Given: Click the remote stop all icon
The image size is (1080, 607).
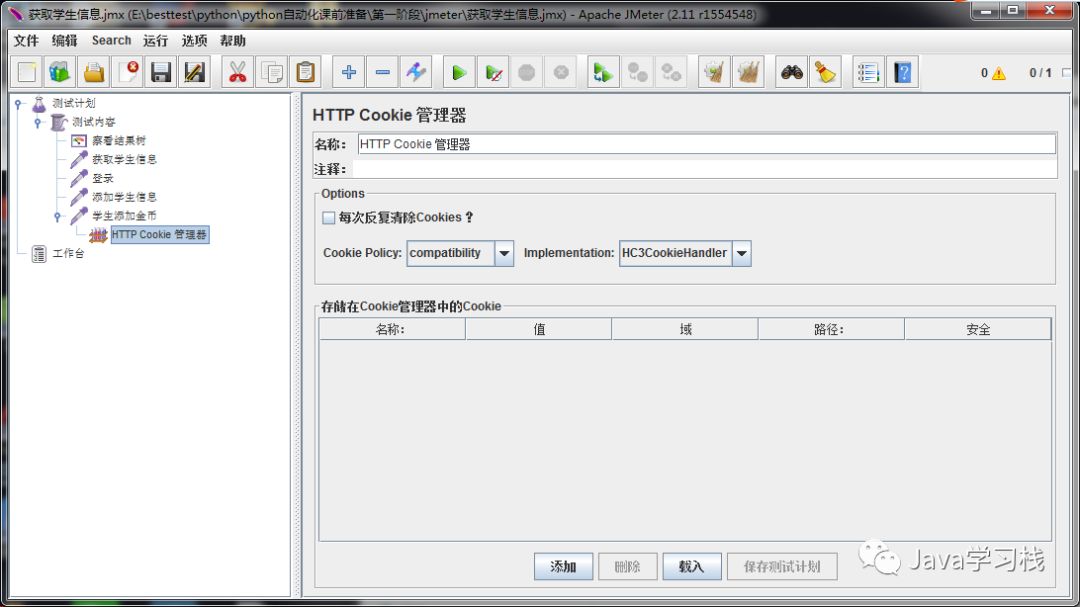Looking at the screenshot, I should pyautogui.click(x=637, y=72).
